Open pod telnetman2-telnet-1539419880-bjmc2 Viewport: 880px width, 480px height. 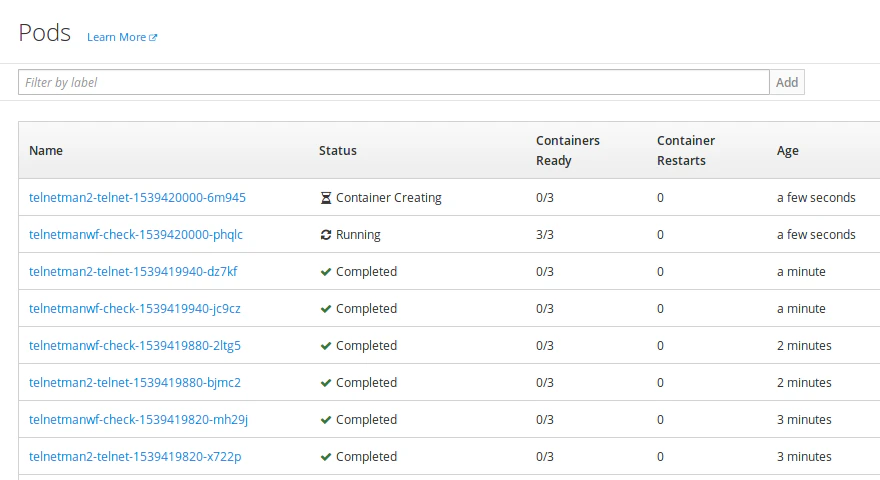coord(135,383)
